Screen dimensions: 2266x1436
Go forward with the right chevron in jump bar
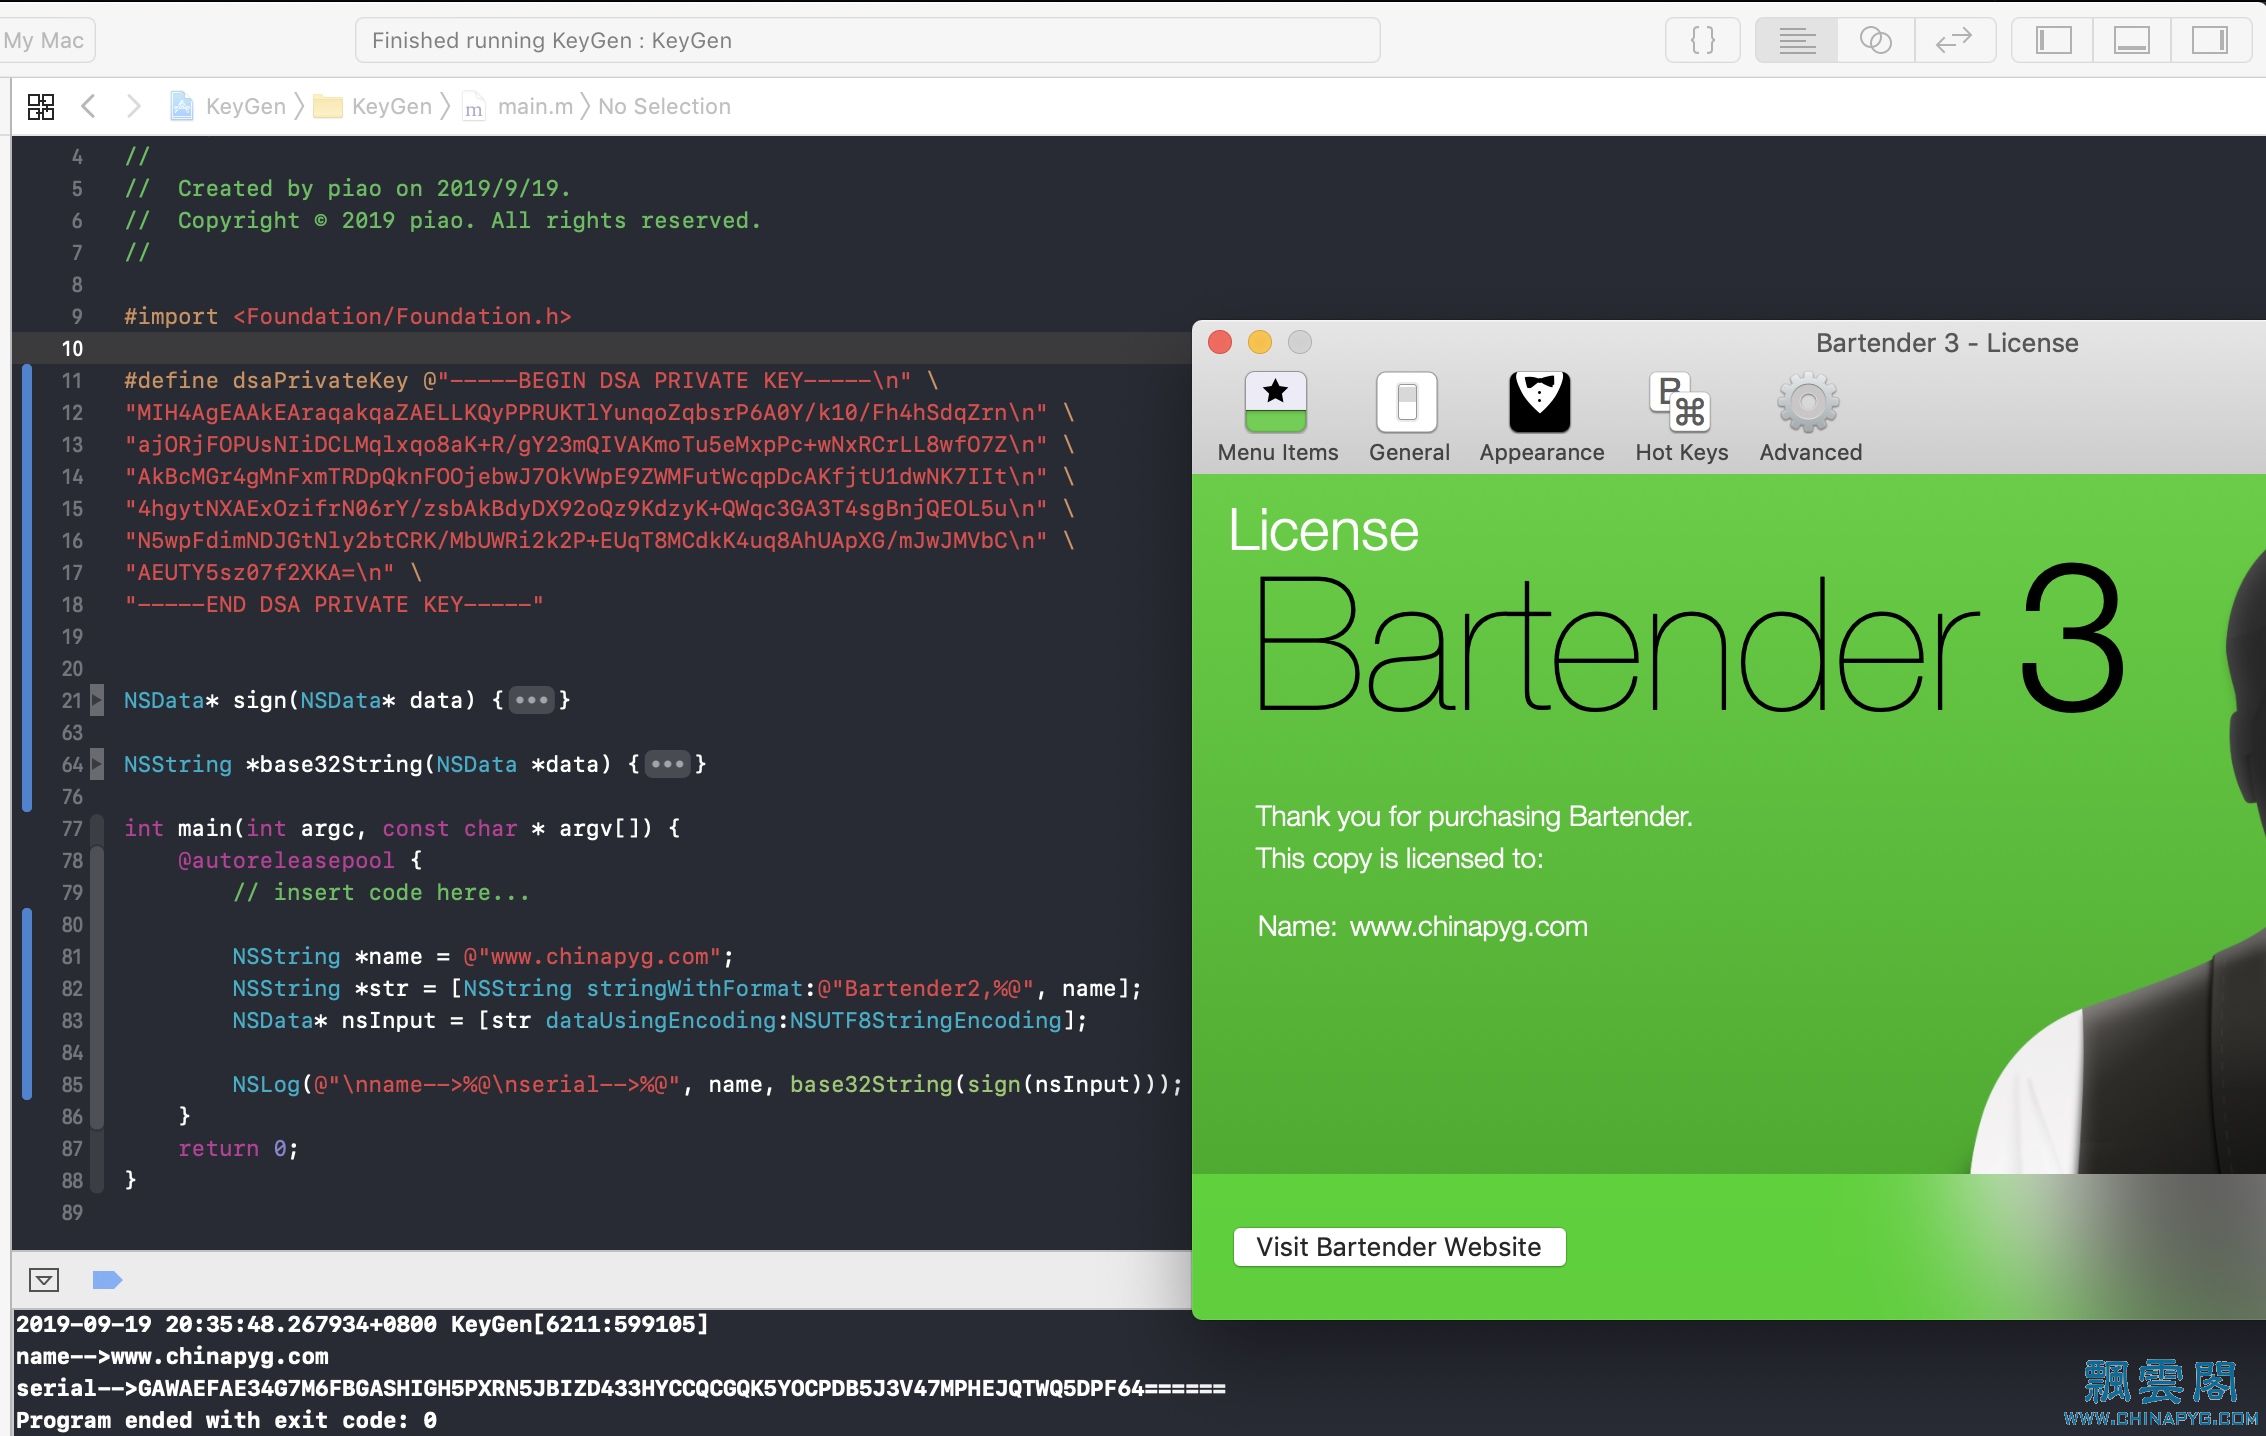pos(133,106)
